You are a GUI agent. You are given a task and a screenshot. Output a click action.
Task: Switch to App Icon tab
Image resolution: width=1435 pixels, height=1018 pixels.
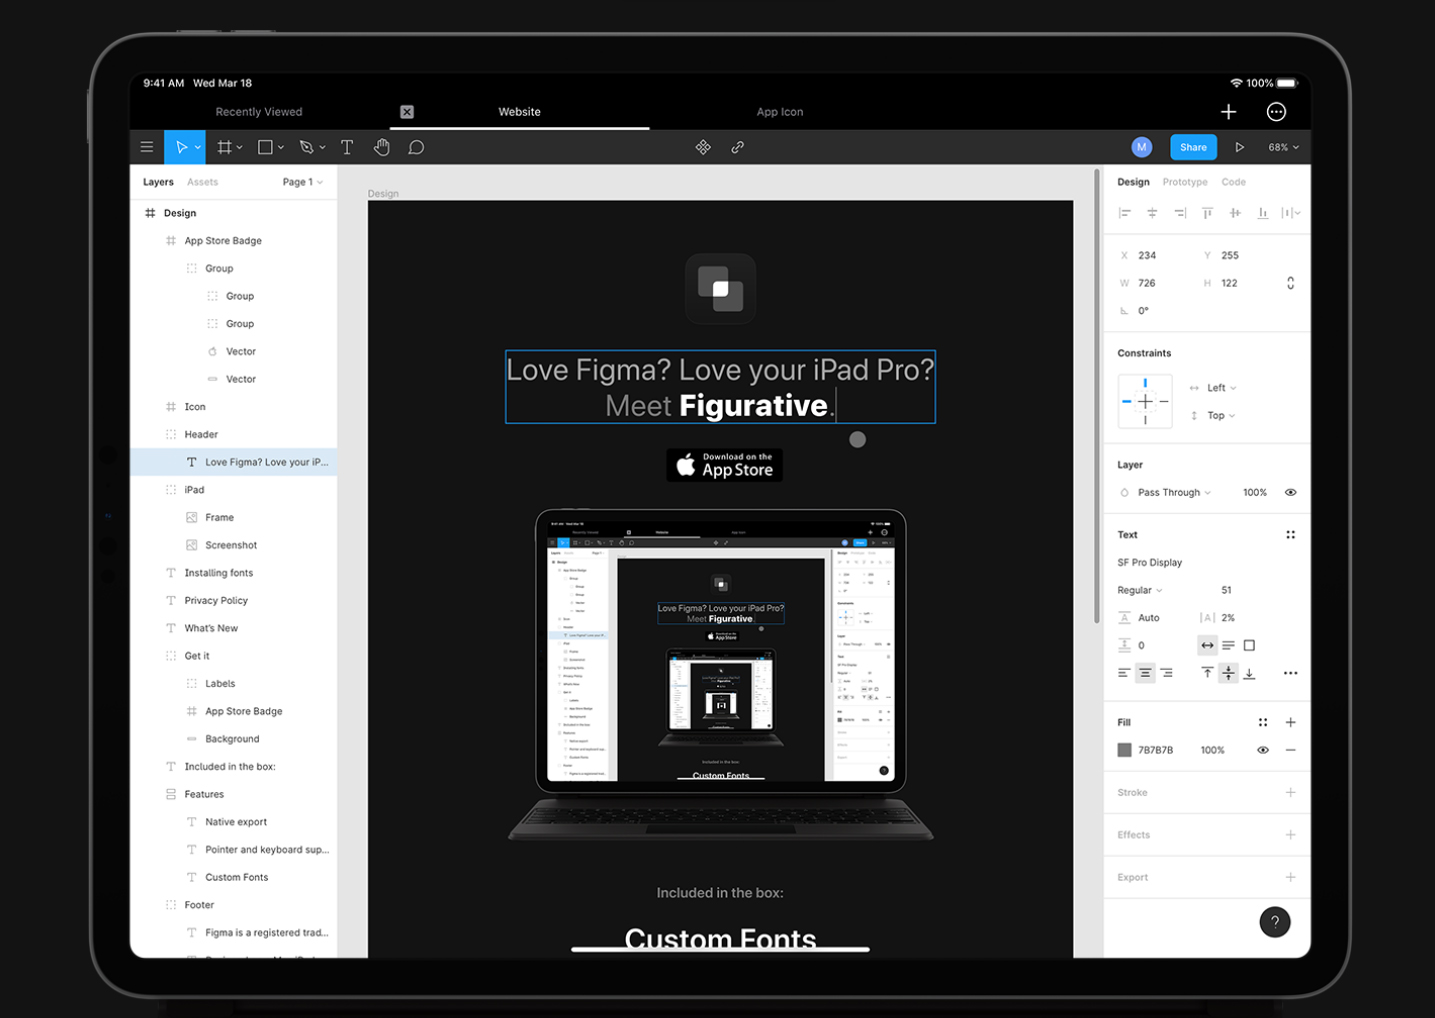(x=780, y=112)
